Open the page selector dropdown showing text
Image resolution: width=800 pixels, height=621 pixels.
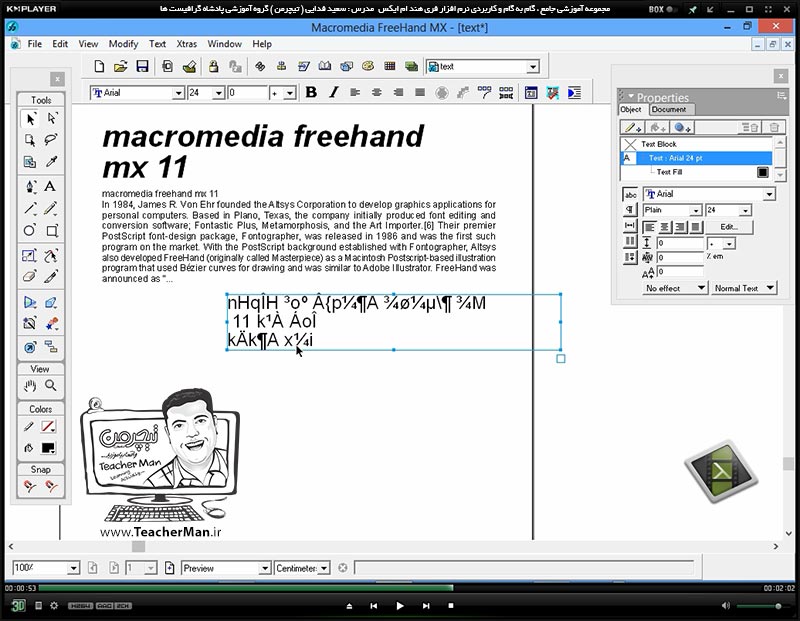[533, 67]
